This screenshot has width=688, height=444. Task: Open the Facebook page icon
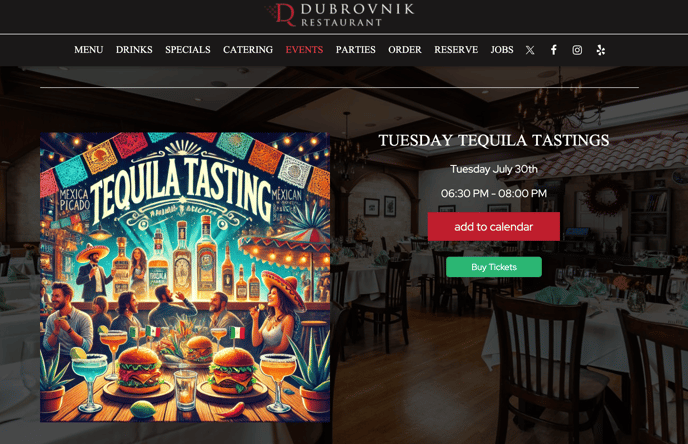(554, 50)
